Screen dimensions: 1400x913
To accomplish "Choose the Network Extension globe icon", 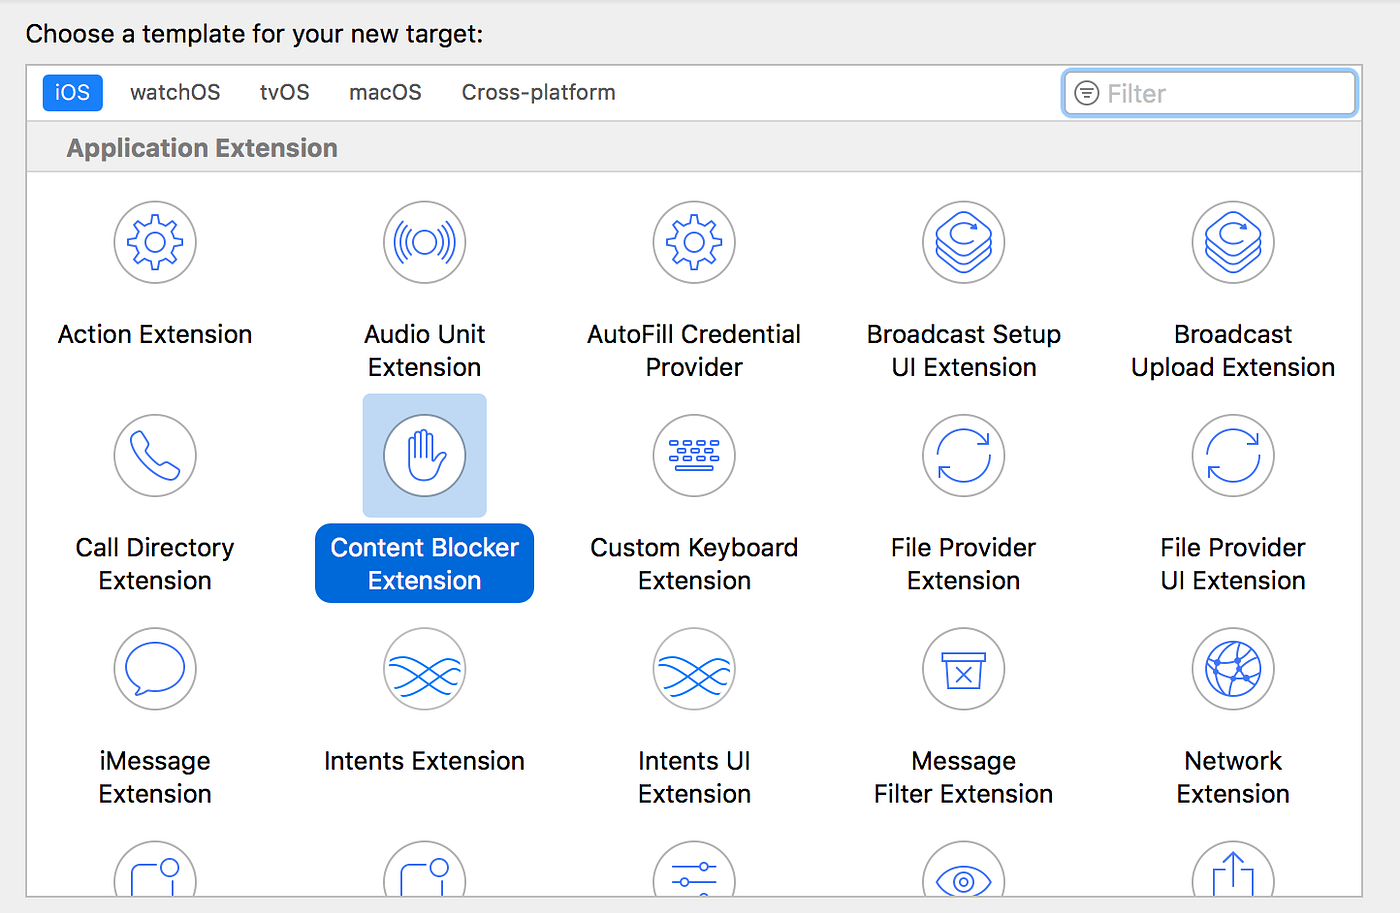I will pyautogui.click(x=1232, y=669).
